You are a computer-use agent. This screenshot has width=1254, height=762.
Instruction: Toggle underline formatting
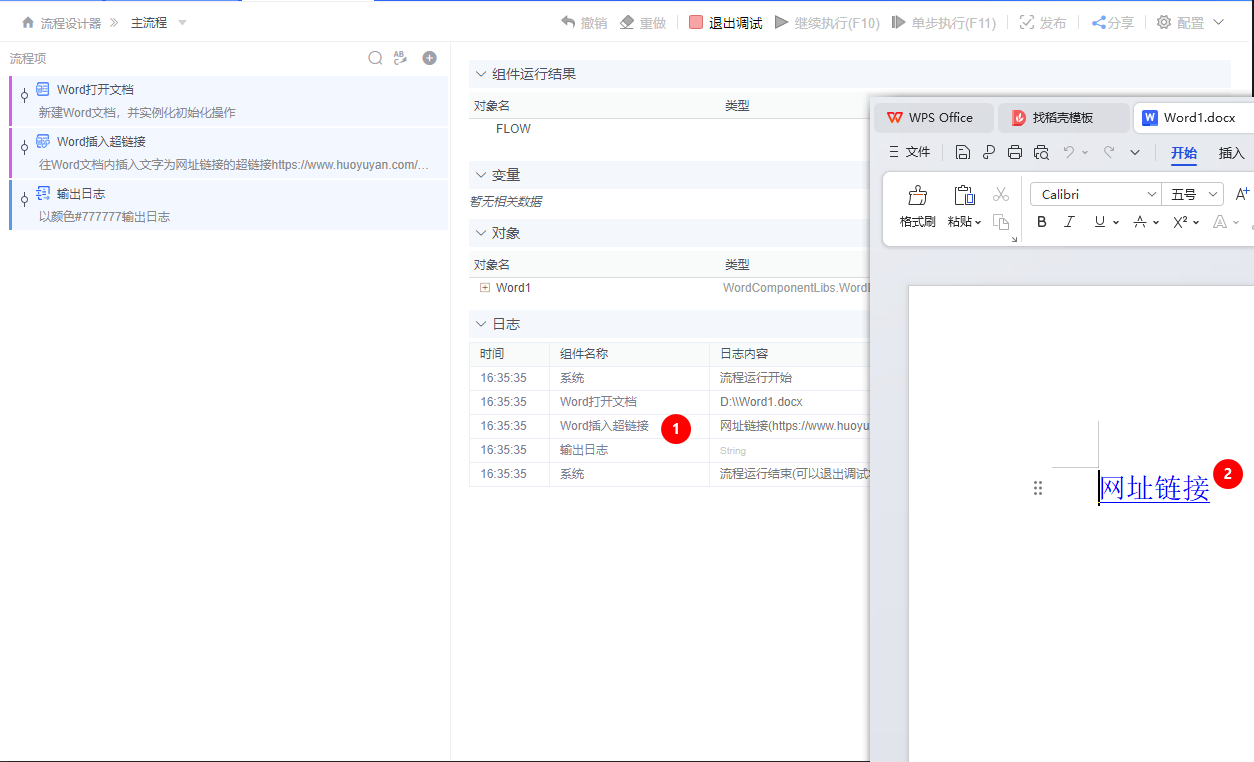point(1098,221)
